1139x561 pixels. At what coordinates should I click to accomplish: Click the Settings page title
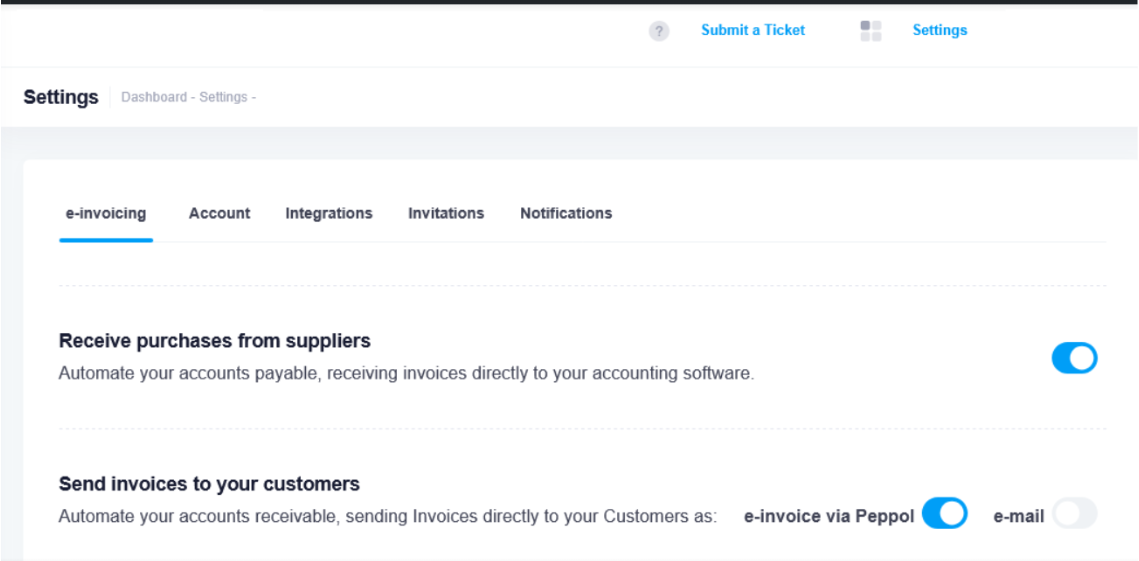[61, 97]
